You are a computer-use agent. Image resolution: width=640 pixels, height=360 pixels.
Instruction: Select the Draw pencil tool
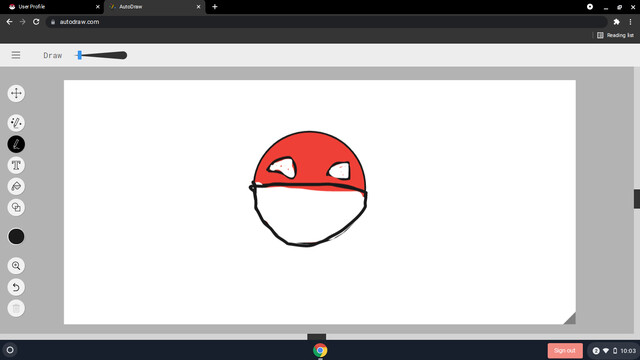coord(16,144)
